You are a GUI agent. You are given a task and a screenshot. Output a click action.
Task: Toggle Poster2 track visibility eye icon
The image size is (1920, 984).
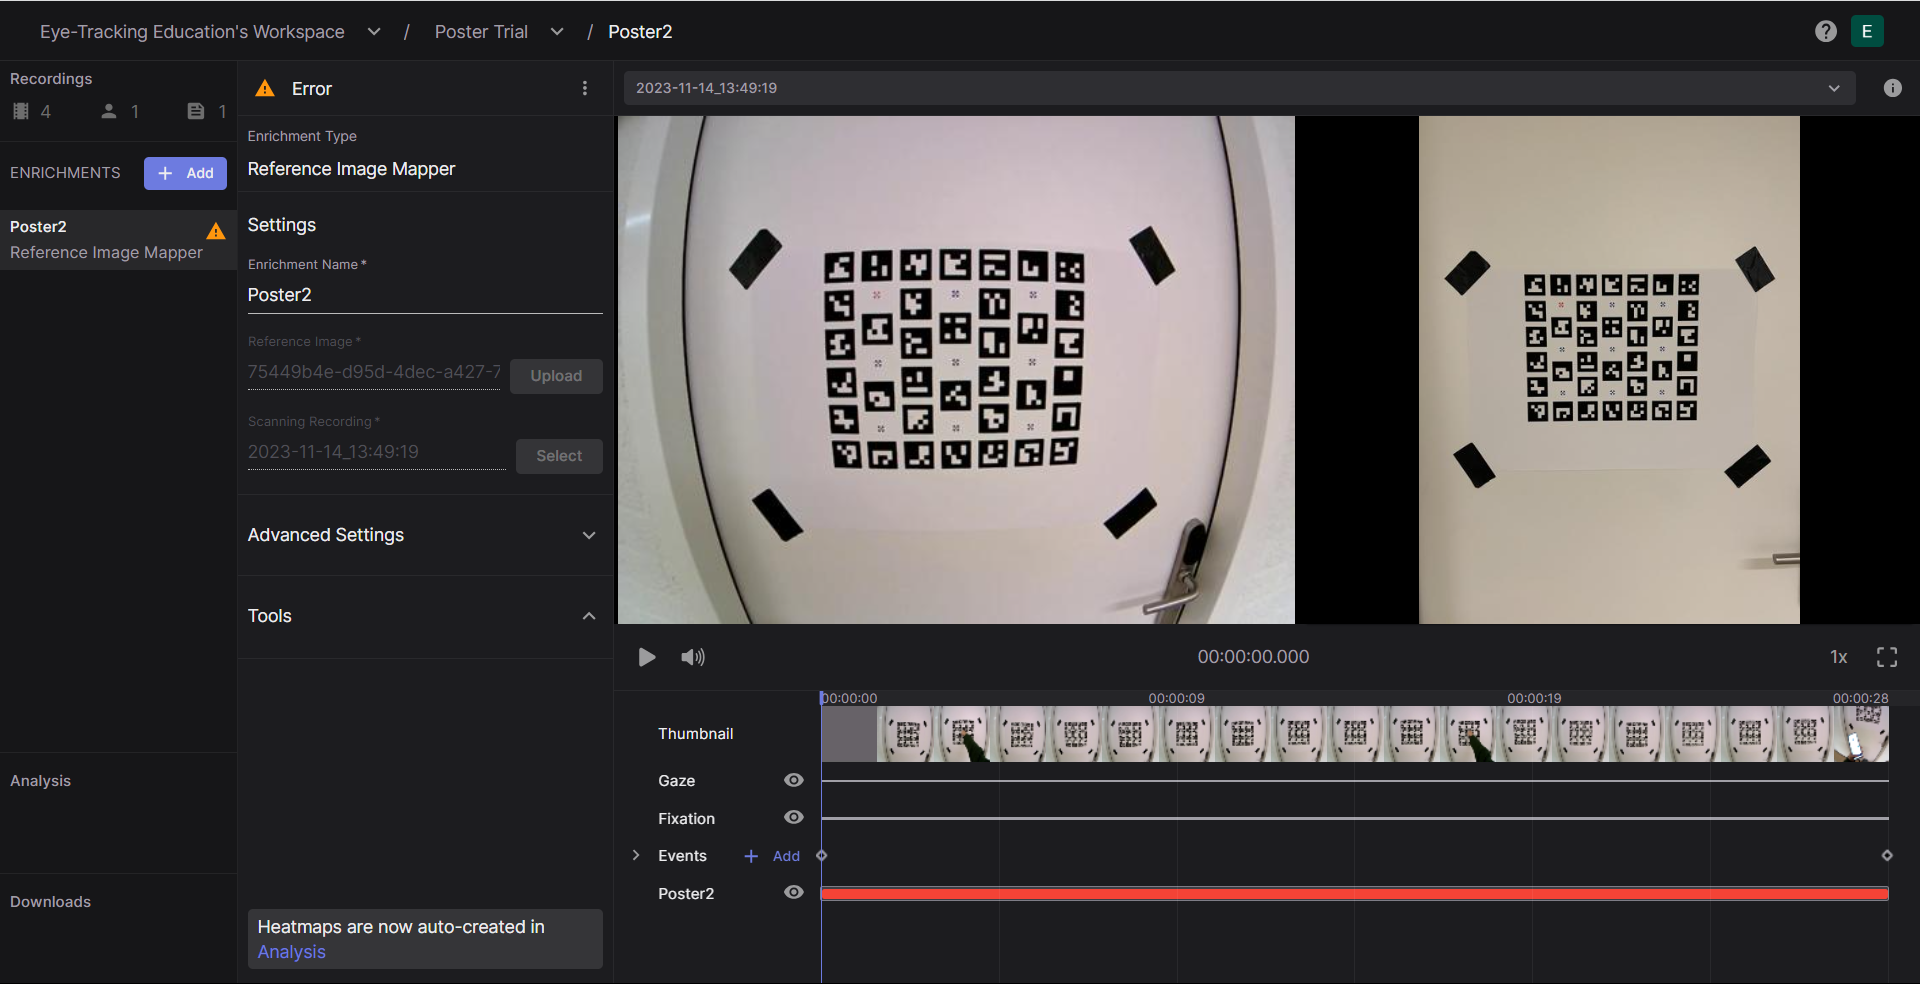point(794,893)
